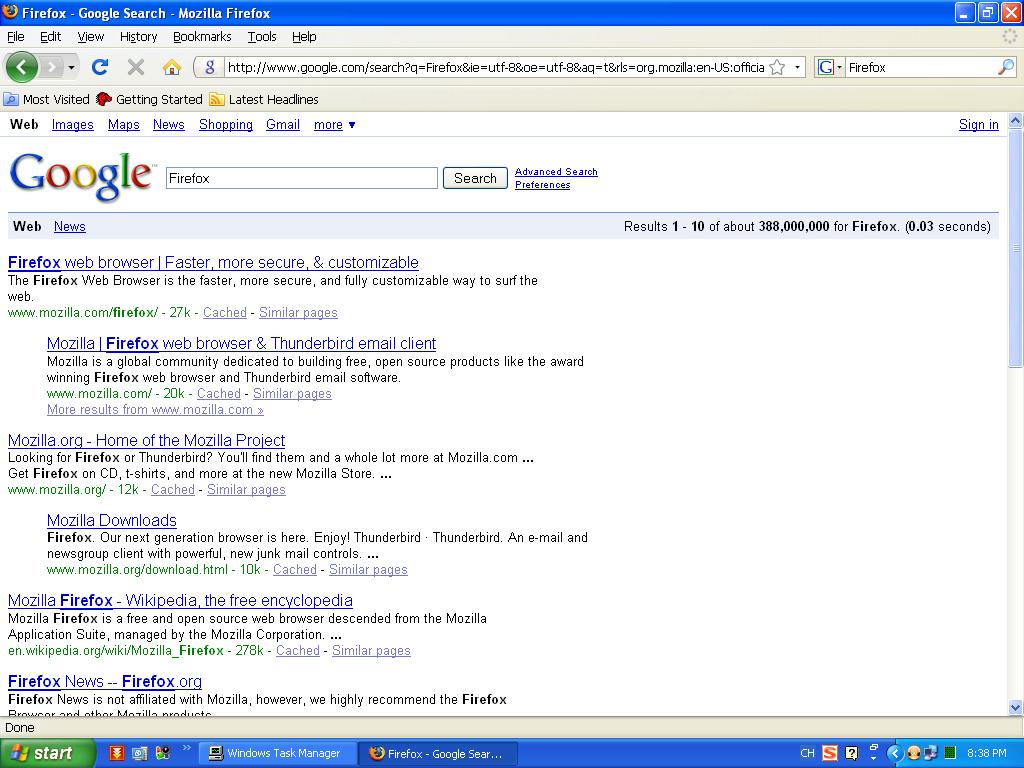
Task: Open Cached link for mozilla.org/download.html
Action: point(295,569)
